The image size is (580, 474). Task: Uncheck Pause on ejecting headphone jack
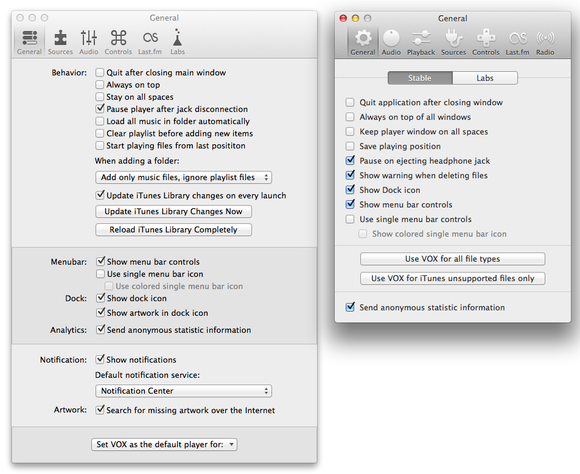pyautogui.click(x=350, y=161)
